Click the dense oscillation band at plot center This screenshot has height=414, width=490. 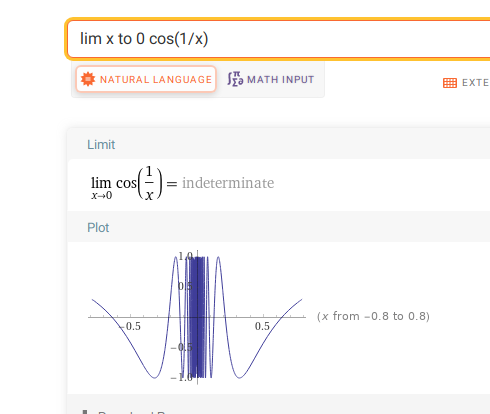coord(198,317)
